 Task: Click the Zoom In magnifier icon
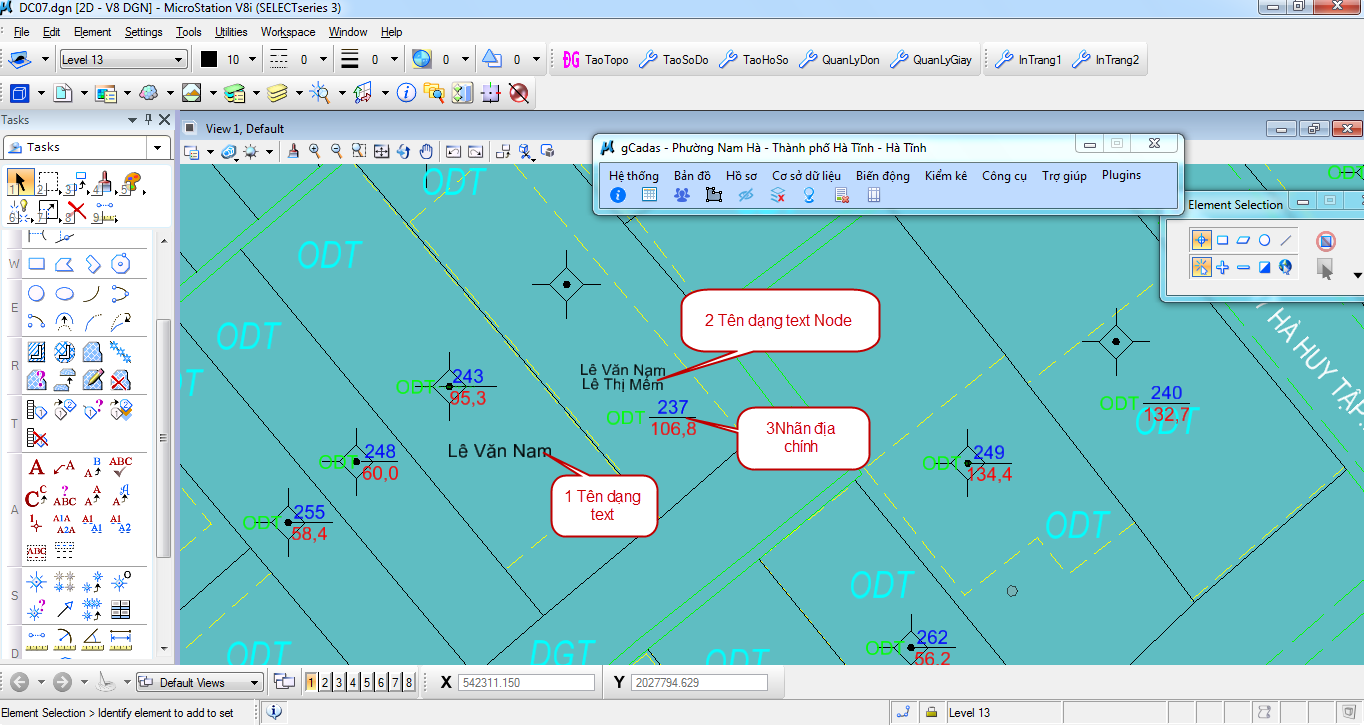(x=315, y=151)
